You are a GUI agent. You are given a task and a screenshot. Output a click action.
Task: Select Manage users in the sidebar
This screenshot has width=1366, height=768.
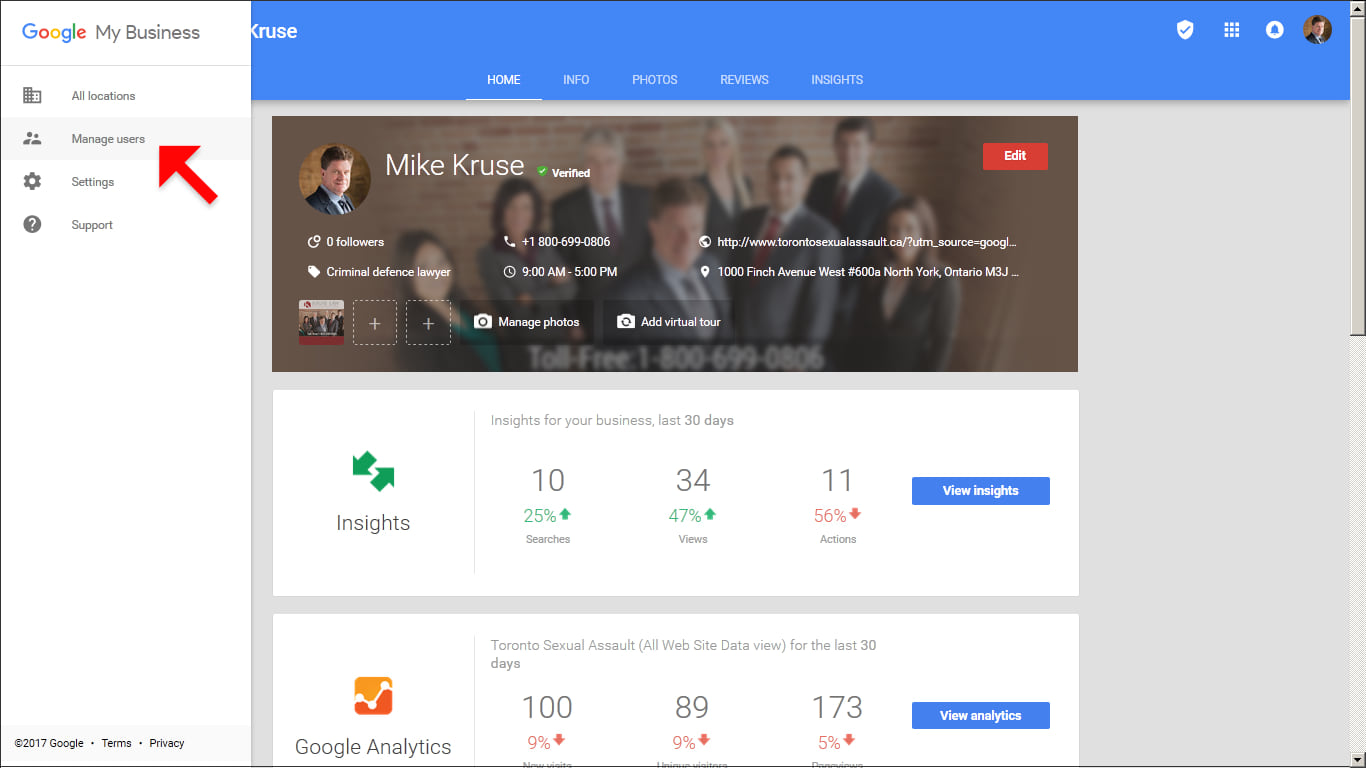click(126, 139)
